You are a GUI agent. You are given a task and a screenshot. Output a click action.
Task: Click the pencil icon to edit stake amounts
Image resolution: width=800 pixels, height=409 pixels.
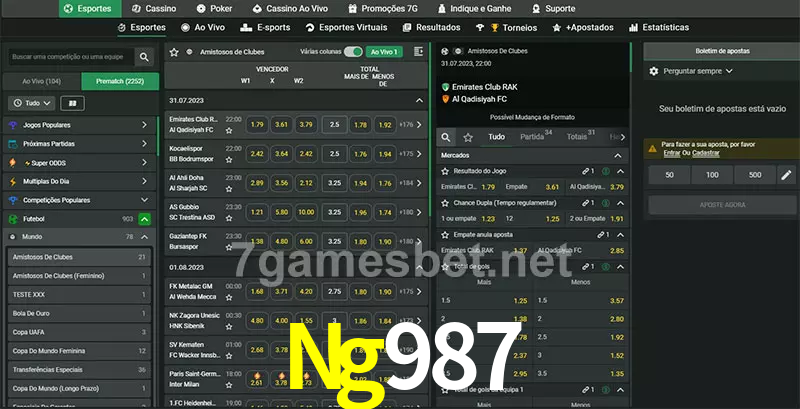(x=786, y=175)
